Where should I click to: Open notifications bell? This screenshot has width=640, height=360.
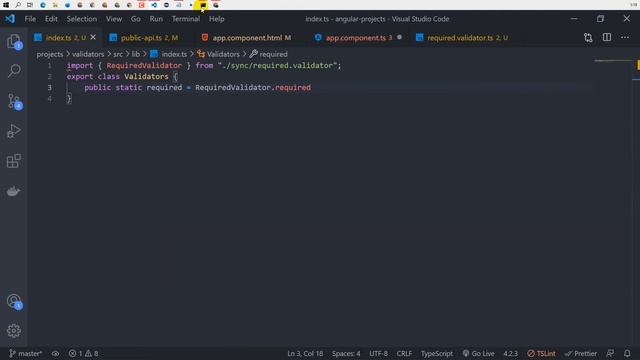tap(627, 353)
